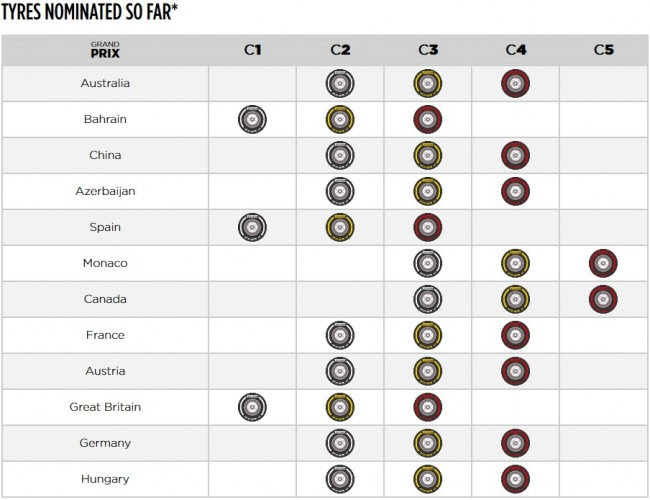Click Great Britain's white C1 tyre icon
Viewport: 650px width, 500px height.
(253, 408)
